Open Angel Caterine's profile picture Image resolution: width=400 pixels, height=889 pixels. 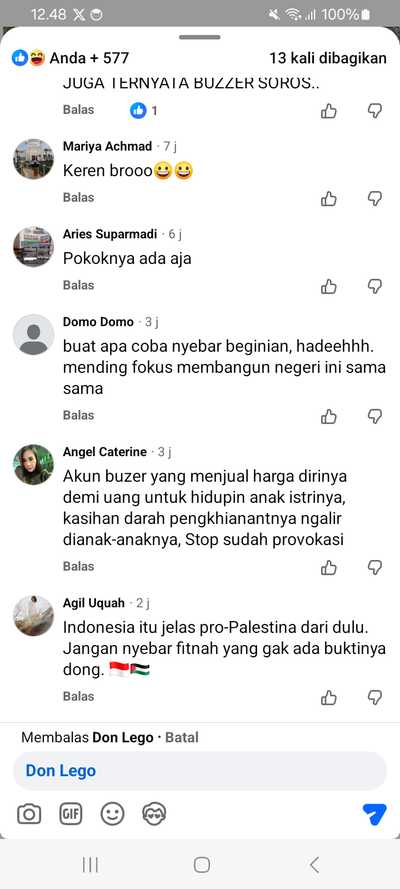tap(33, 464)
